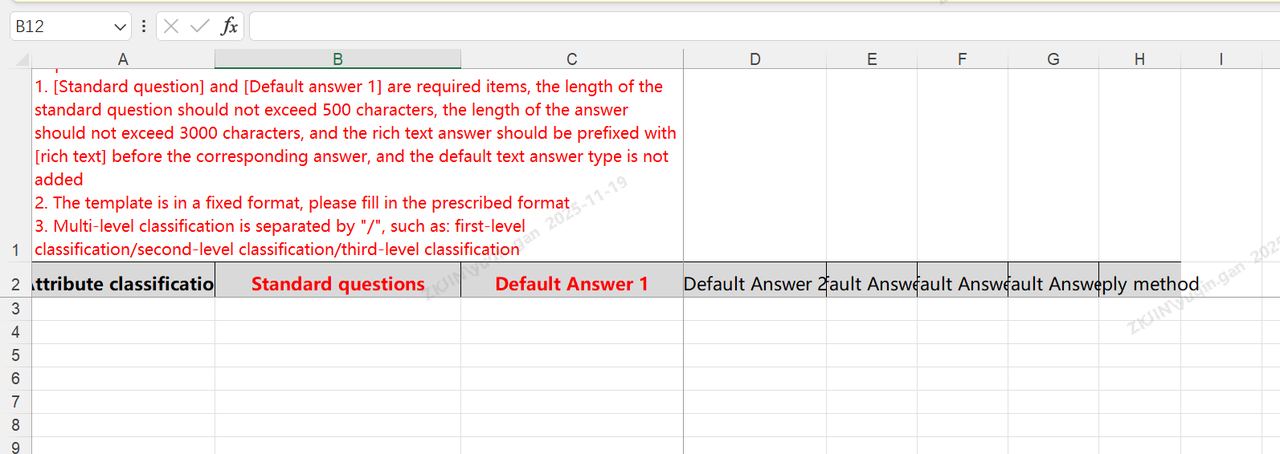Select column B by its header

pos(337,60)
